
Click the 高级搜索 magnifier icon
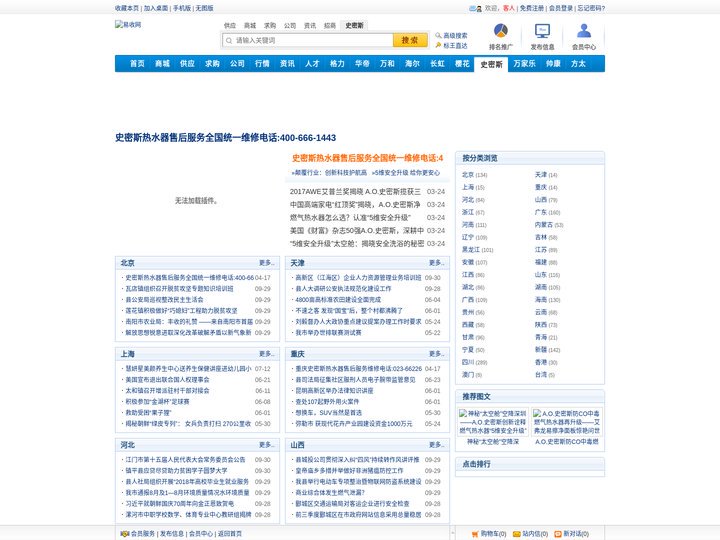(x=439, y=35)
